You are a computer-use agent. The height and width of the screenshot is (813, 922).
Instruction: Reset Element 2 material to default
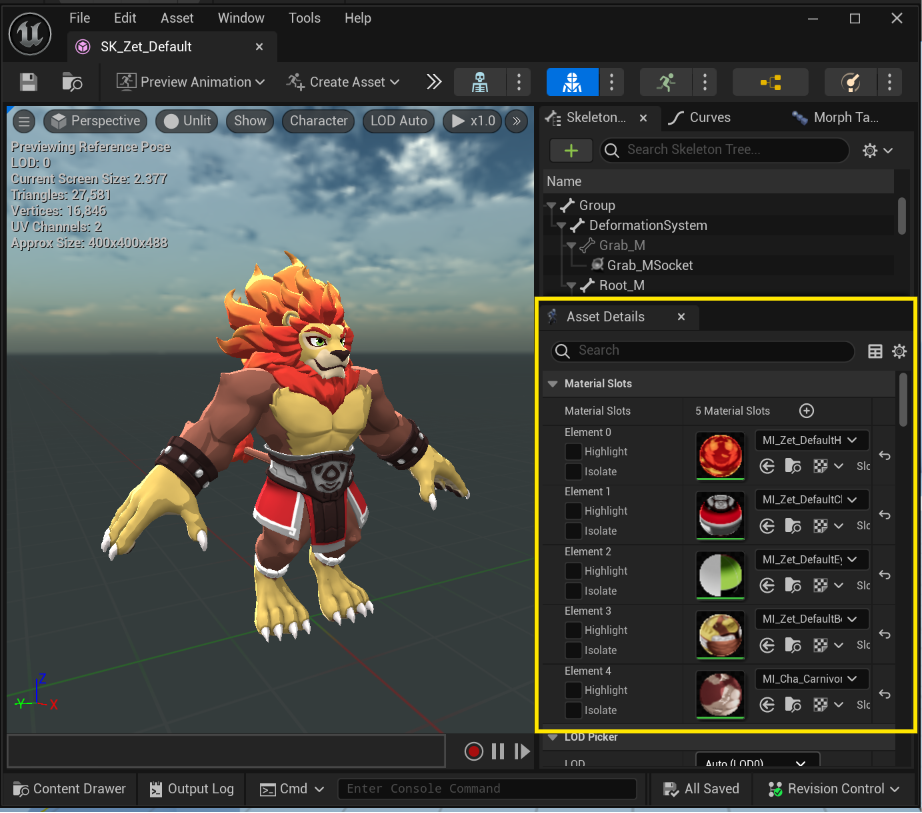click(x=884, y=574)
